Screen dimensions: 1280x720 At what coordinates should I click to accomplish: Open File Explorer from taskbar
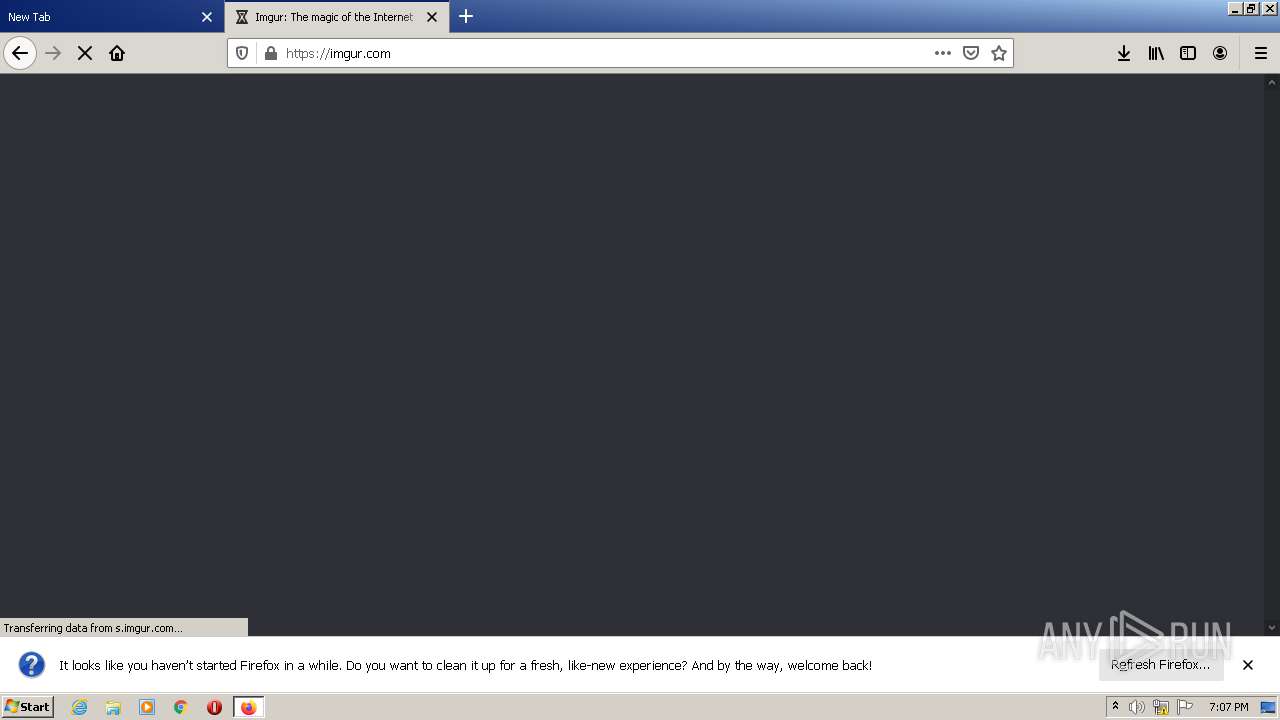click(x=113, y=707)
